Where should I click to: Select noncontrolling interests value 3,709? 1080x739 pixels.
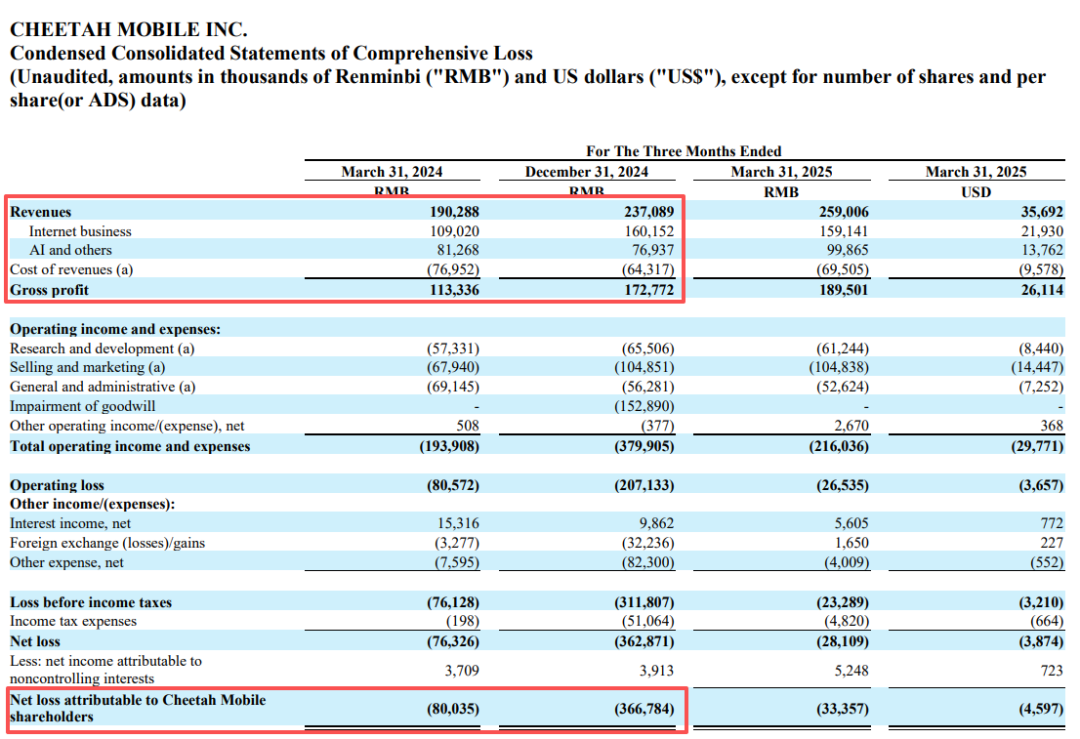coord(461,670)
